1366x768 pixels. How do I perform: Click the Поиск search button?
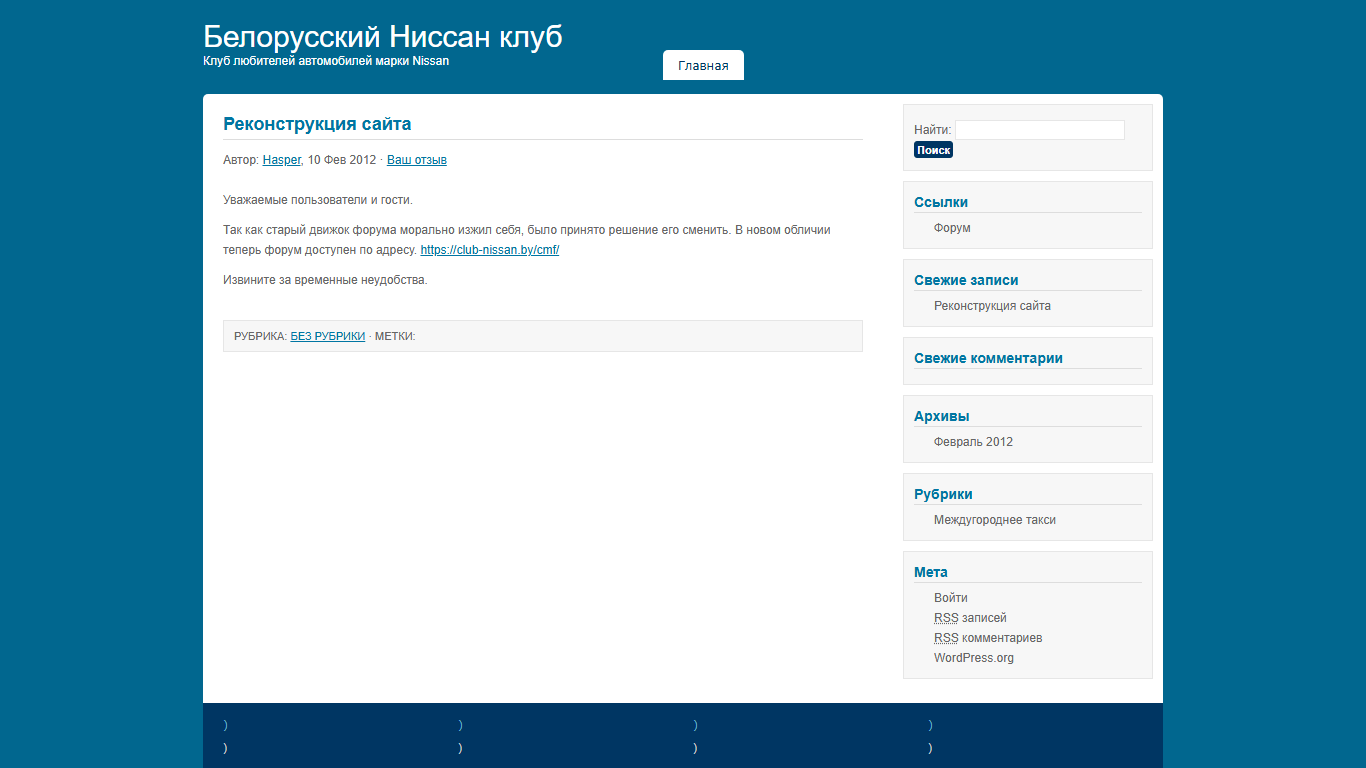point(933,150)
